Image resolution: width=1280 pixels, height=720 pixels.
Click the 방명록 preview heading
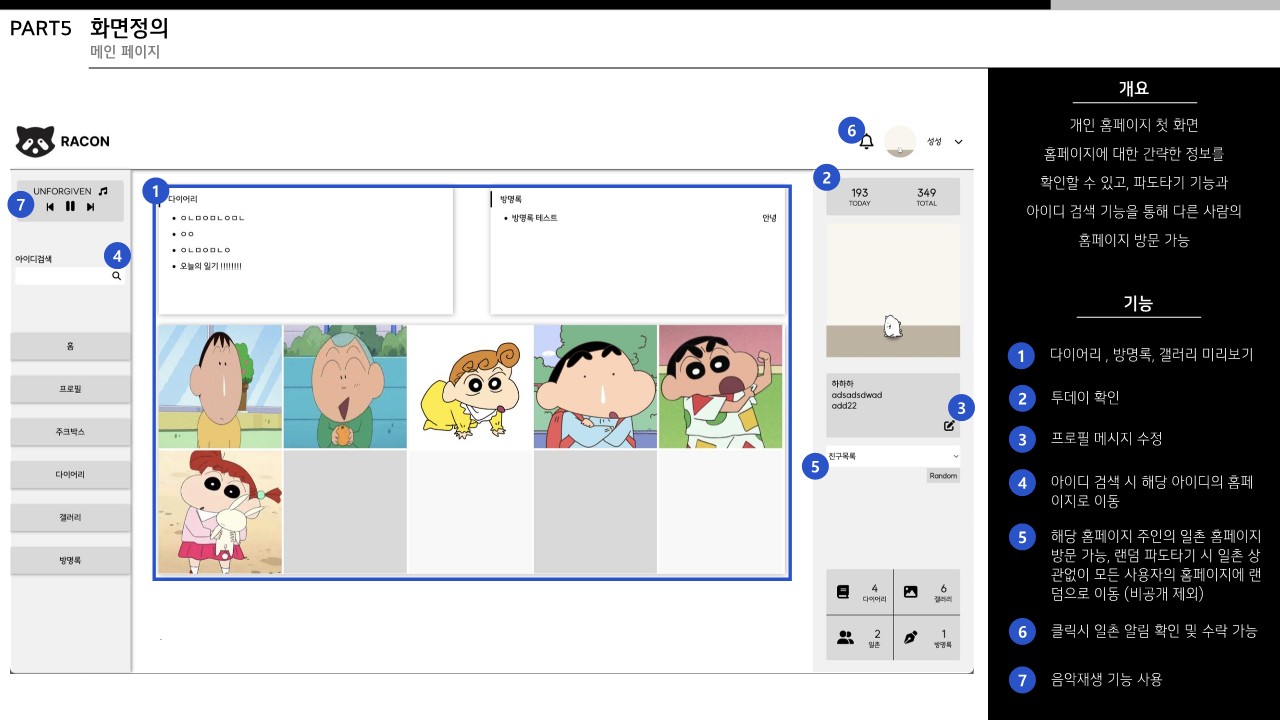coord(511,199)
